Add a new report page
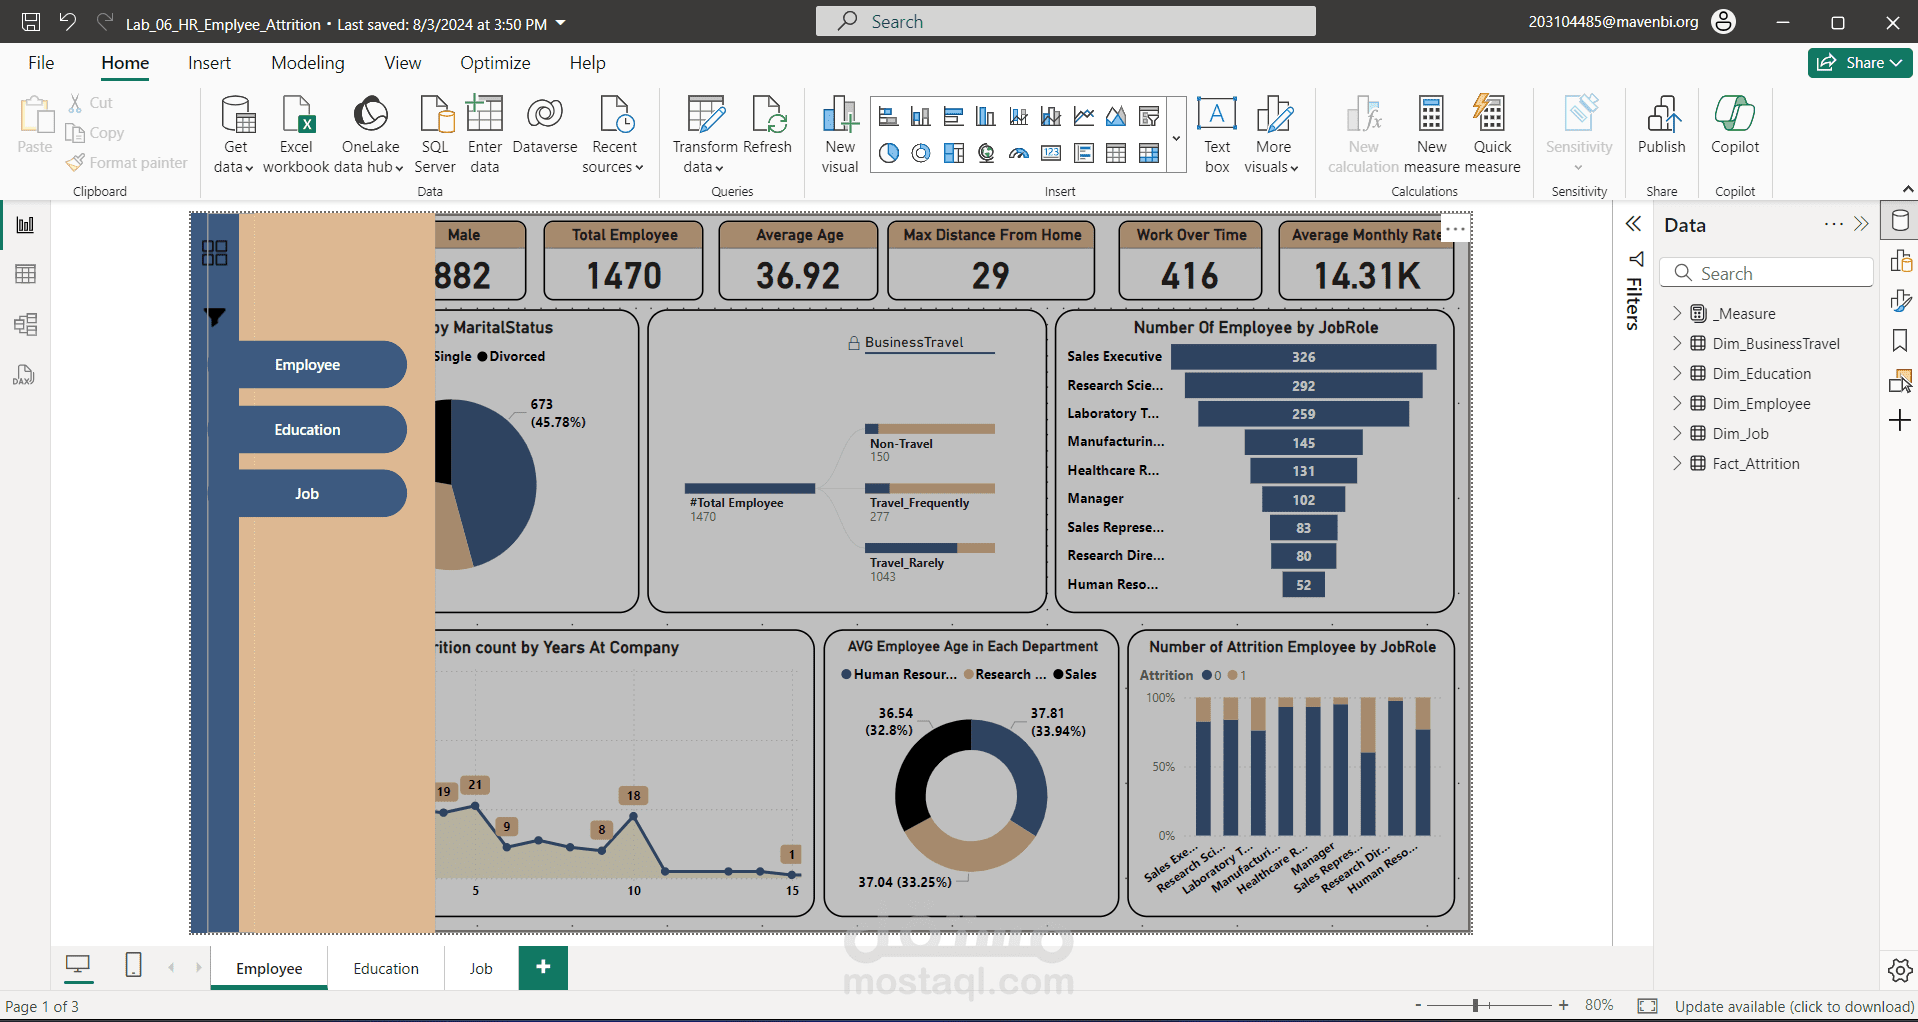Viewport: 1918px width, 1022px height. pyautogui.click(x=543, y=967)
